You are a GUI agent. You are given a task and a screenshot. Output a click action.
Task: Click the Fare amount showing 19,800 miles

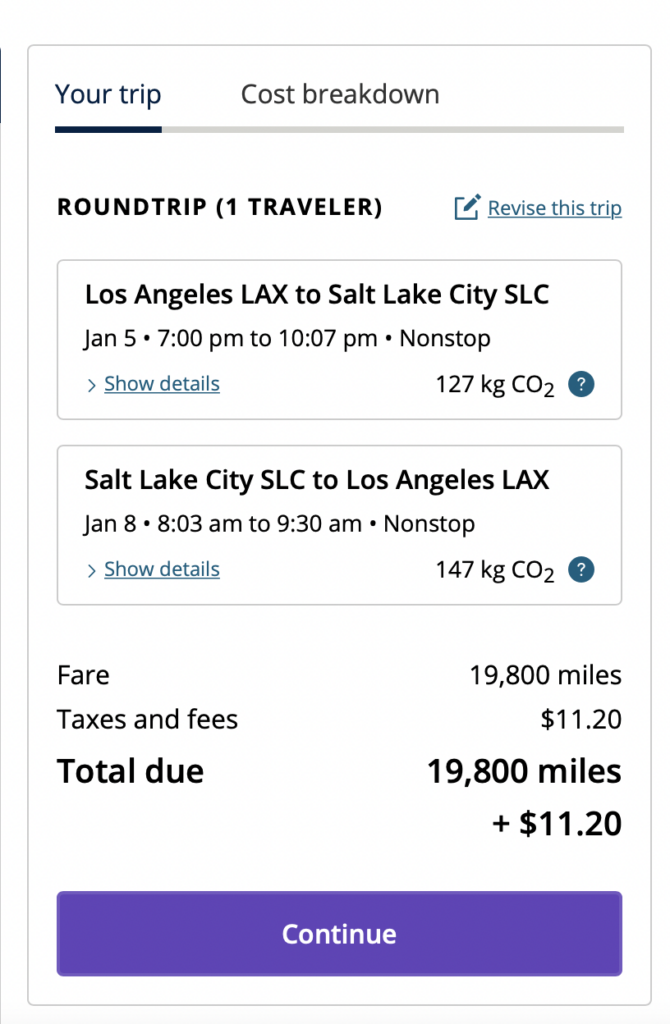[545, 675]
